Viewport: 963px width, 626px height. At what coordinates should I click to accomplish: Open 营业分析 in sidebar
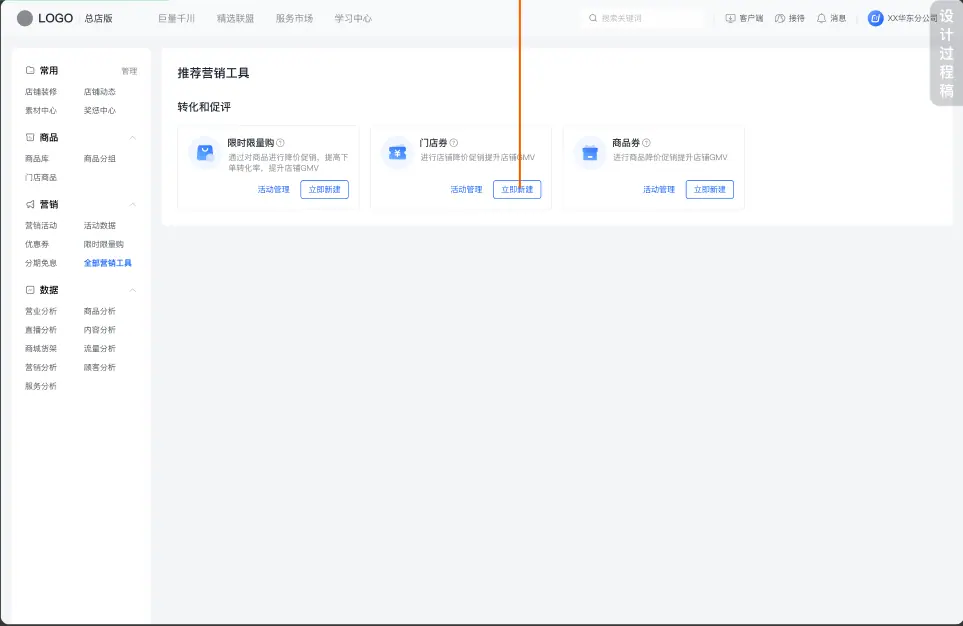[41, 311]
